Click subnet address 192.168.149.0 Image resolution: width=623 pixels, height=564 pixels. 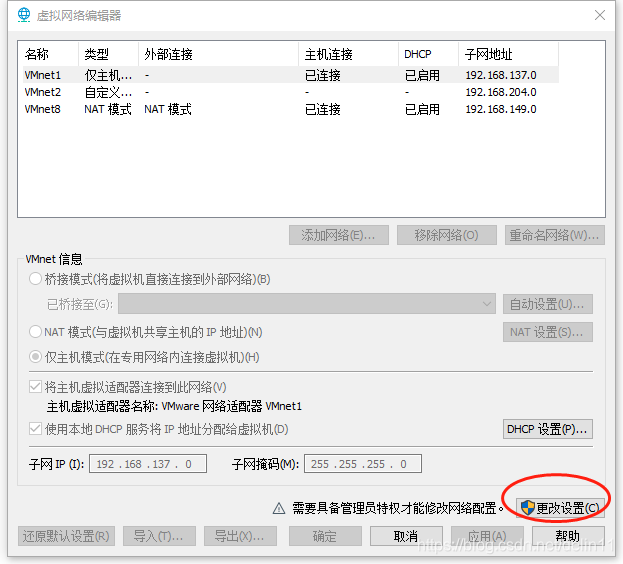coord(501,109)
